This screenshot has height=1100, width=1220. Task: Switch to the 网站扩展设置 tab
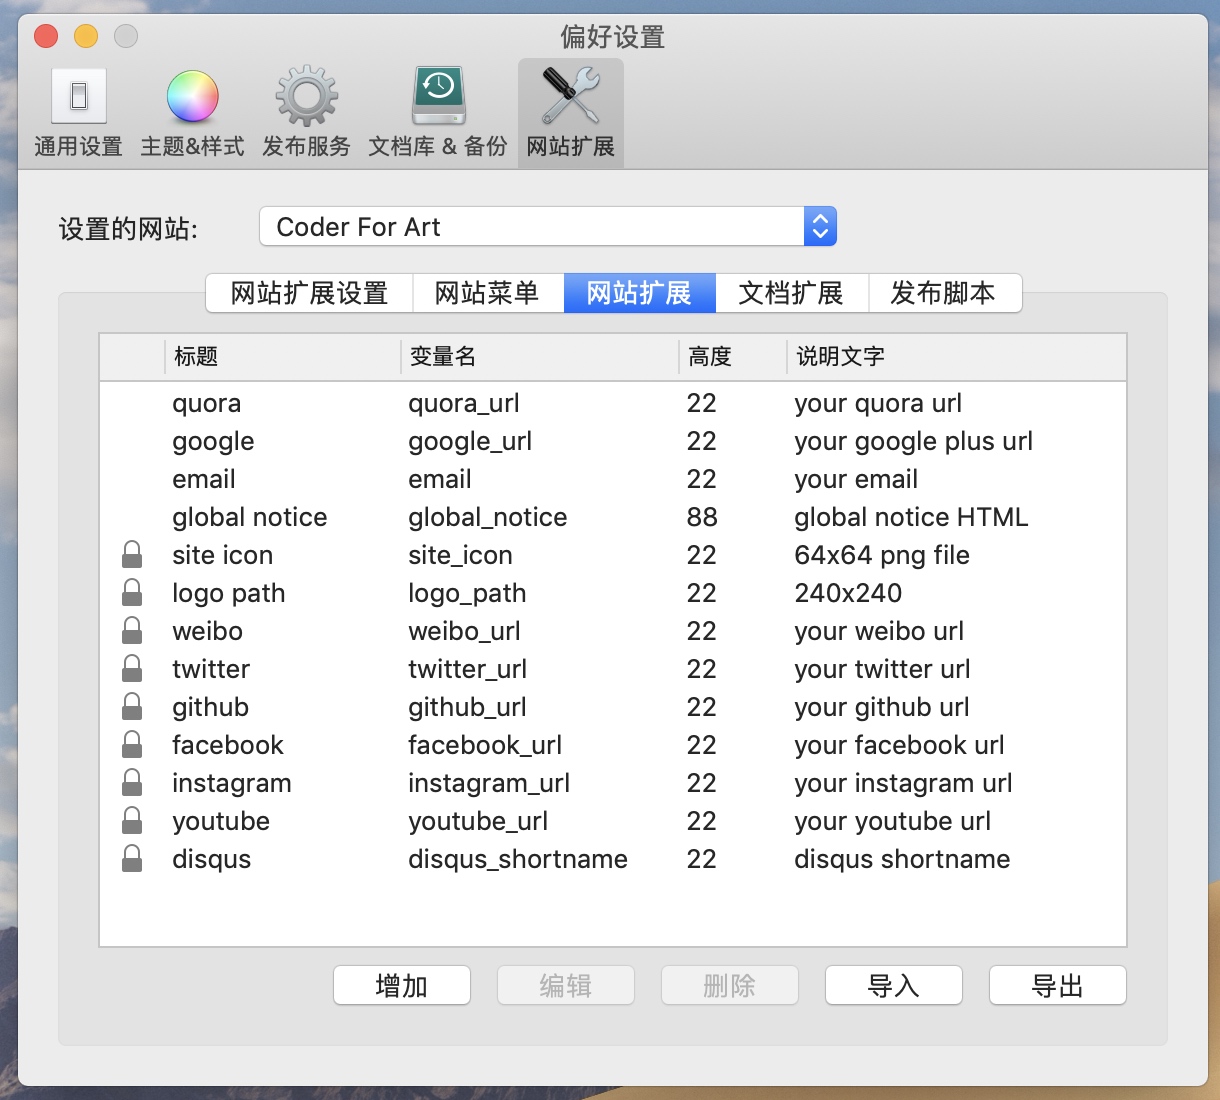(309, 293)
